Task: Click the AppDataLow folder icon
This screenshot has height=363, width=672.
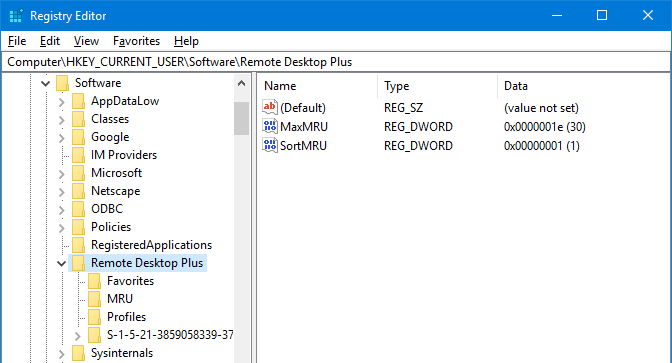Action: click(78, 101)
